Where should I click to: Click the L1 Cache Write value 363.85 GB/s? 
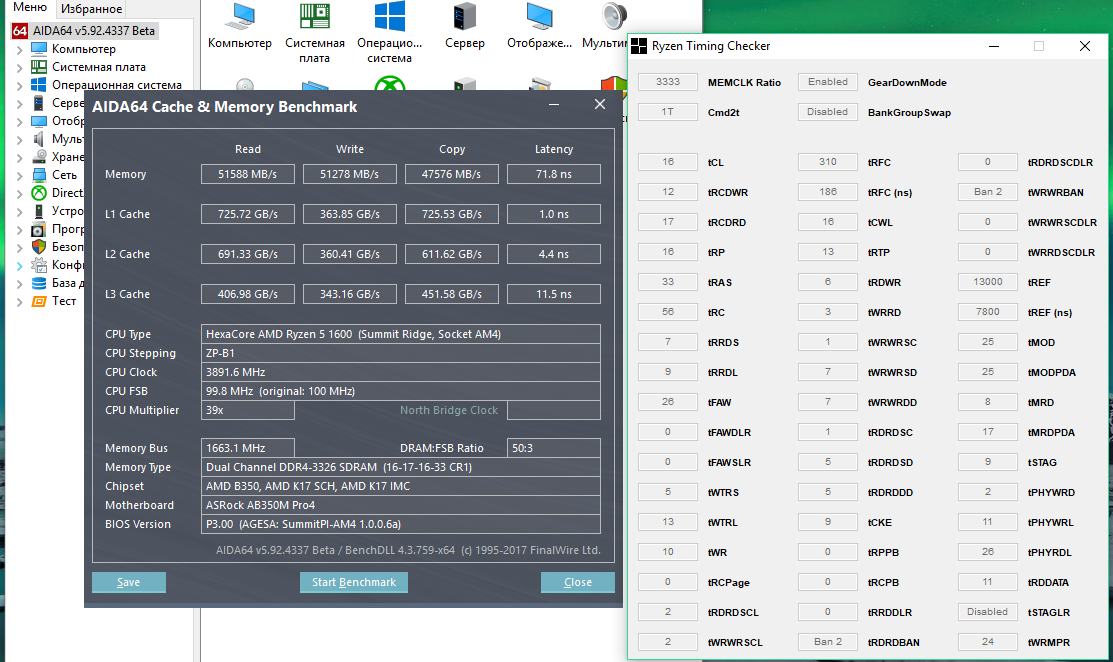(349, 214)
